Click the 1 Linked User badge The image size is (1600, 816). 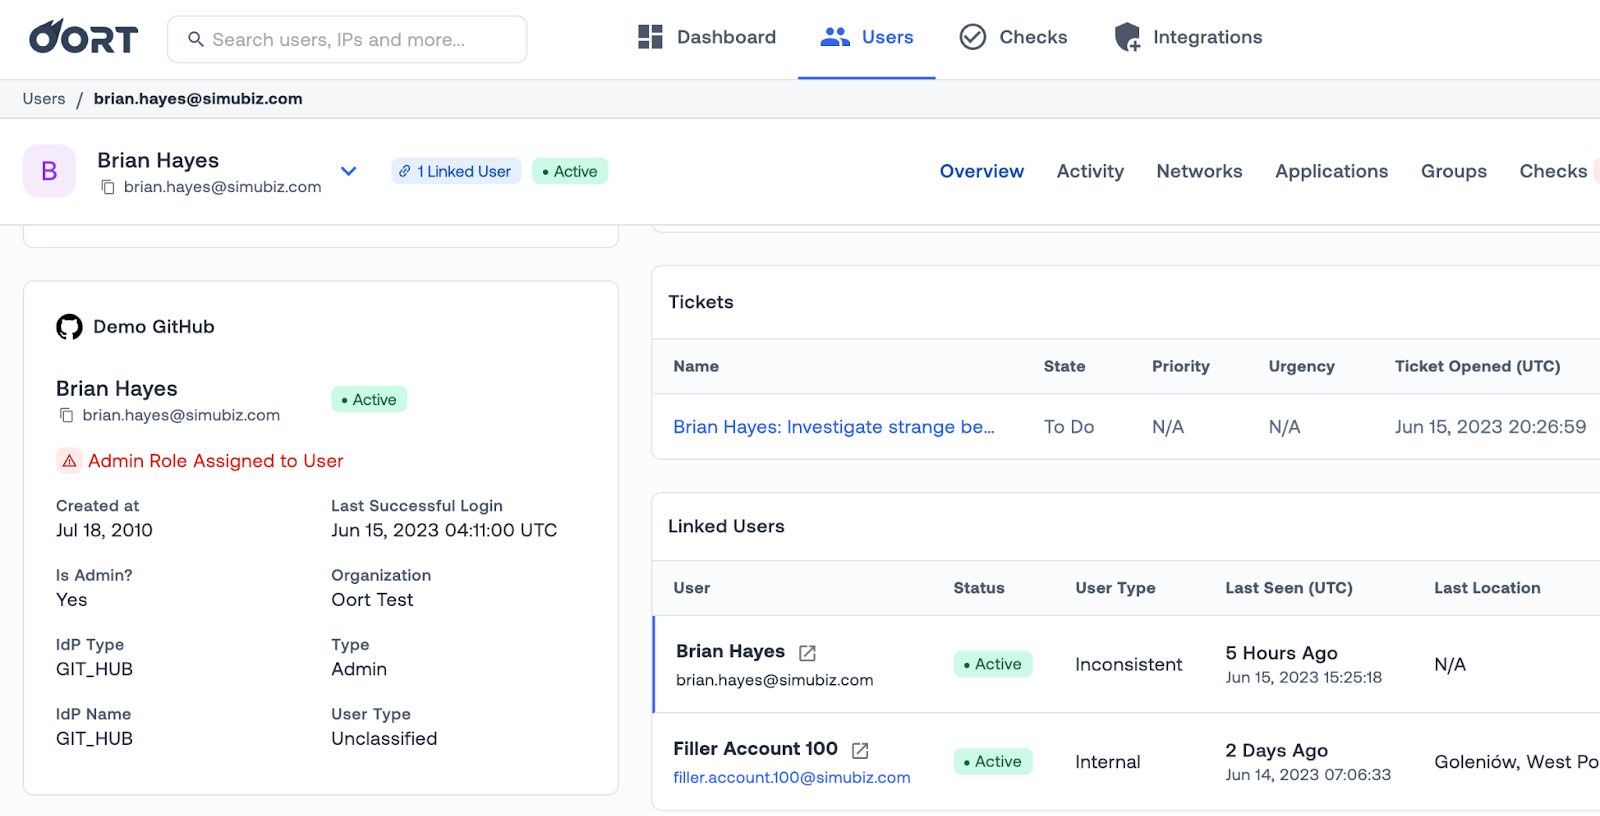456,171
